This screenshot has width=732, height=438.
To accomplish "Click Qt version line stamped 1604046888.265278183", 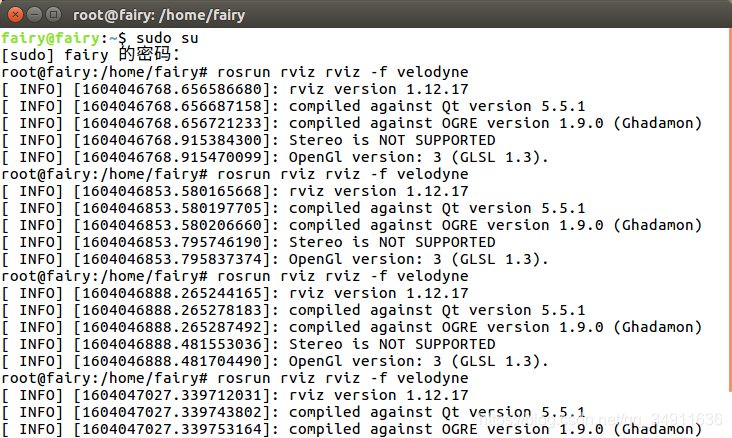I will 293,310.
